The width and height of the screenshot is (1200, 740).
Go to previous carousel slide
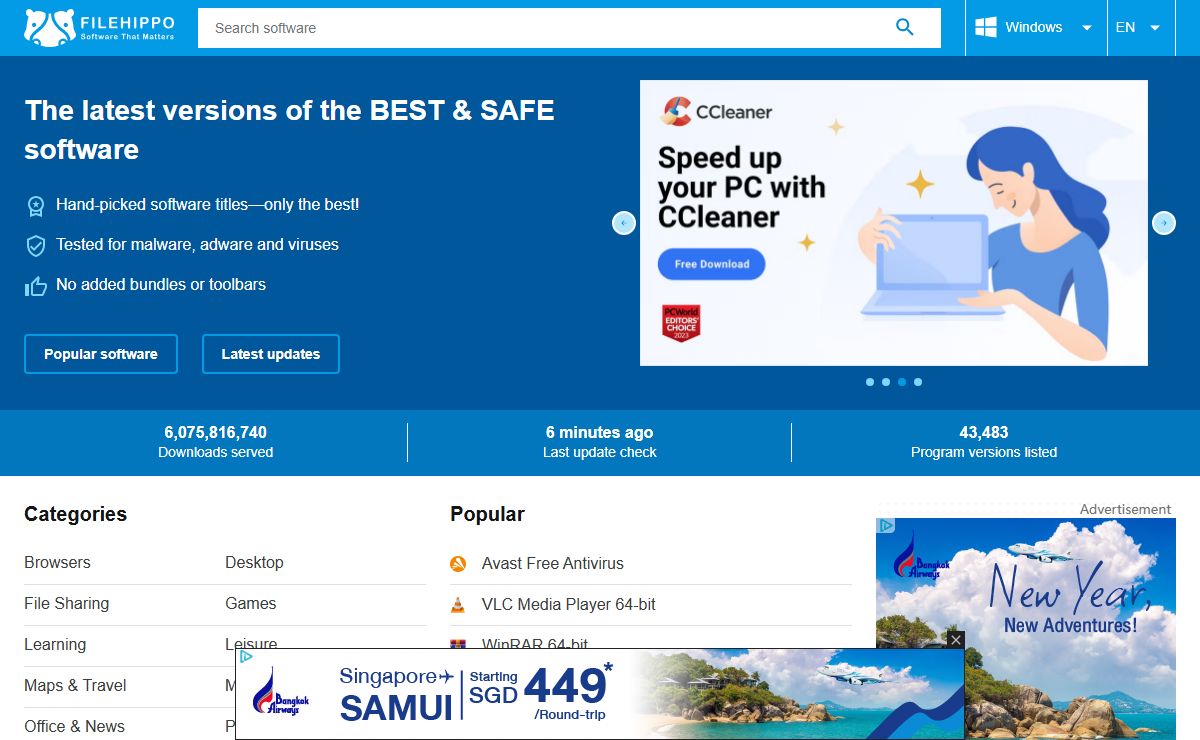624,223
